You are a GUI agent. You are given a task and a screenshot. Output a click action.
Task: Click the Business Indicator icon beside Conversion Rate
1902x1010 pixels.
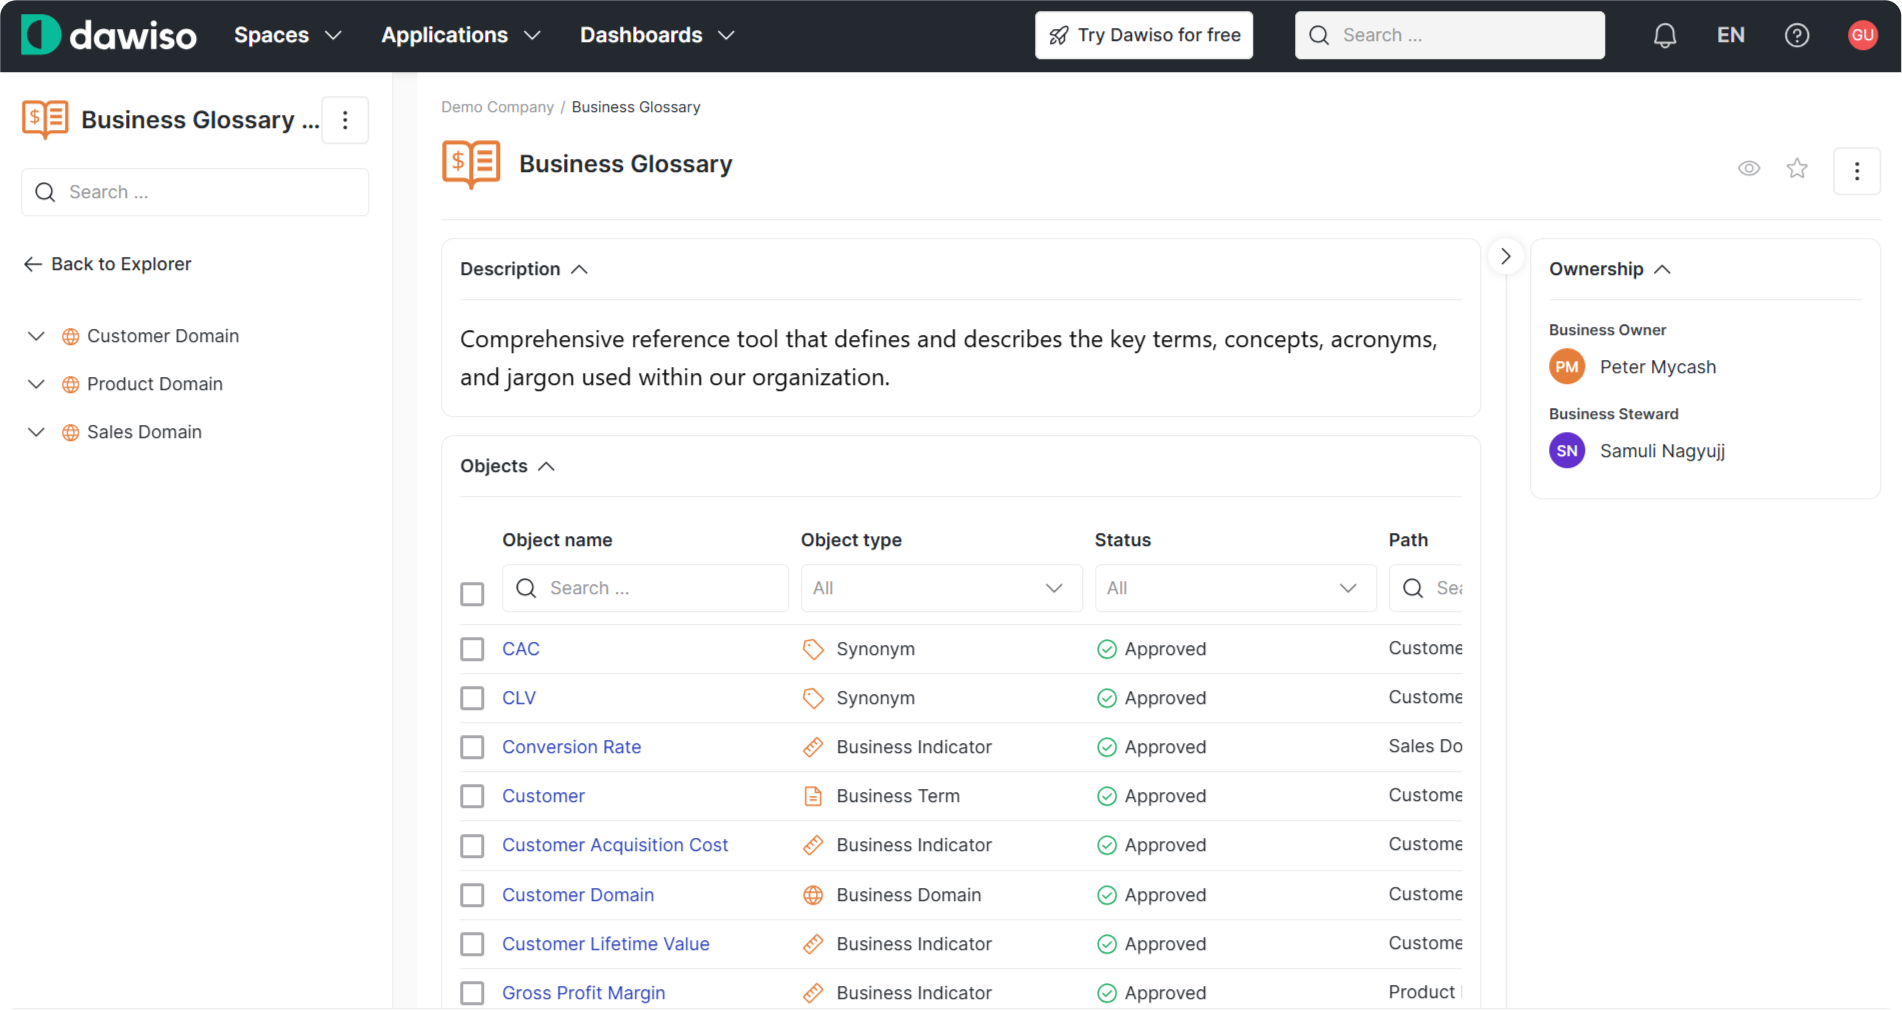pos(813,747)
